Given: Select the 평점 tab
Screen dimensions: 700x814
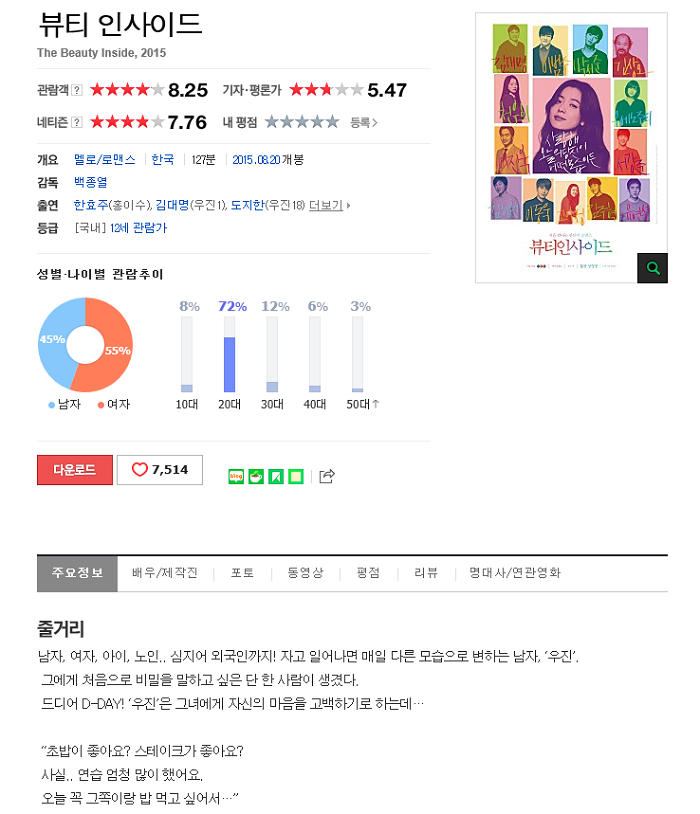Looking at the screenshot, I should (x=368, y=573).
